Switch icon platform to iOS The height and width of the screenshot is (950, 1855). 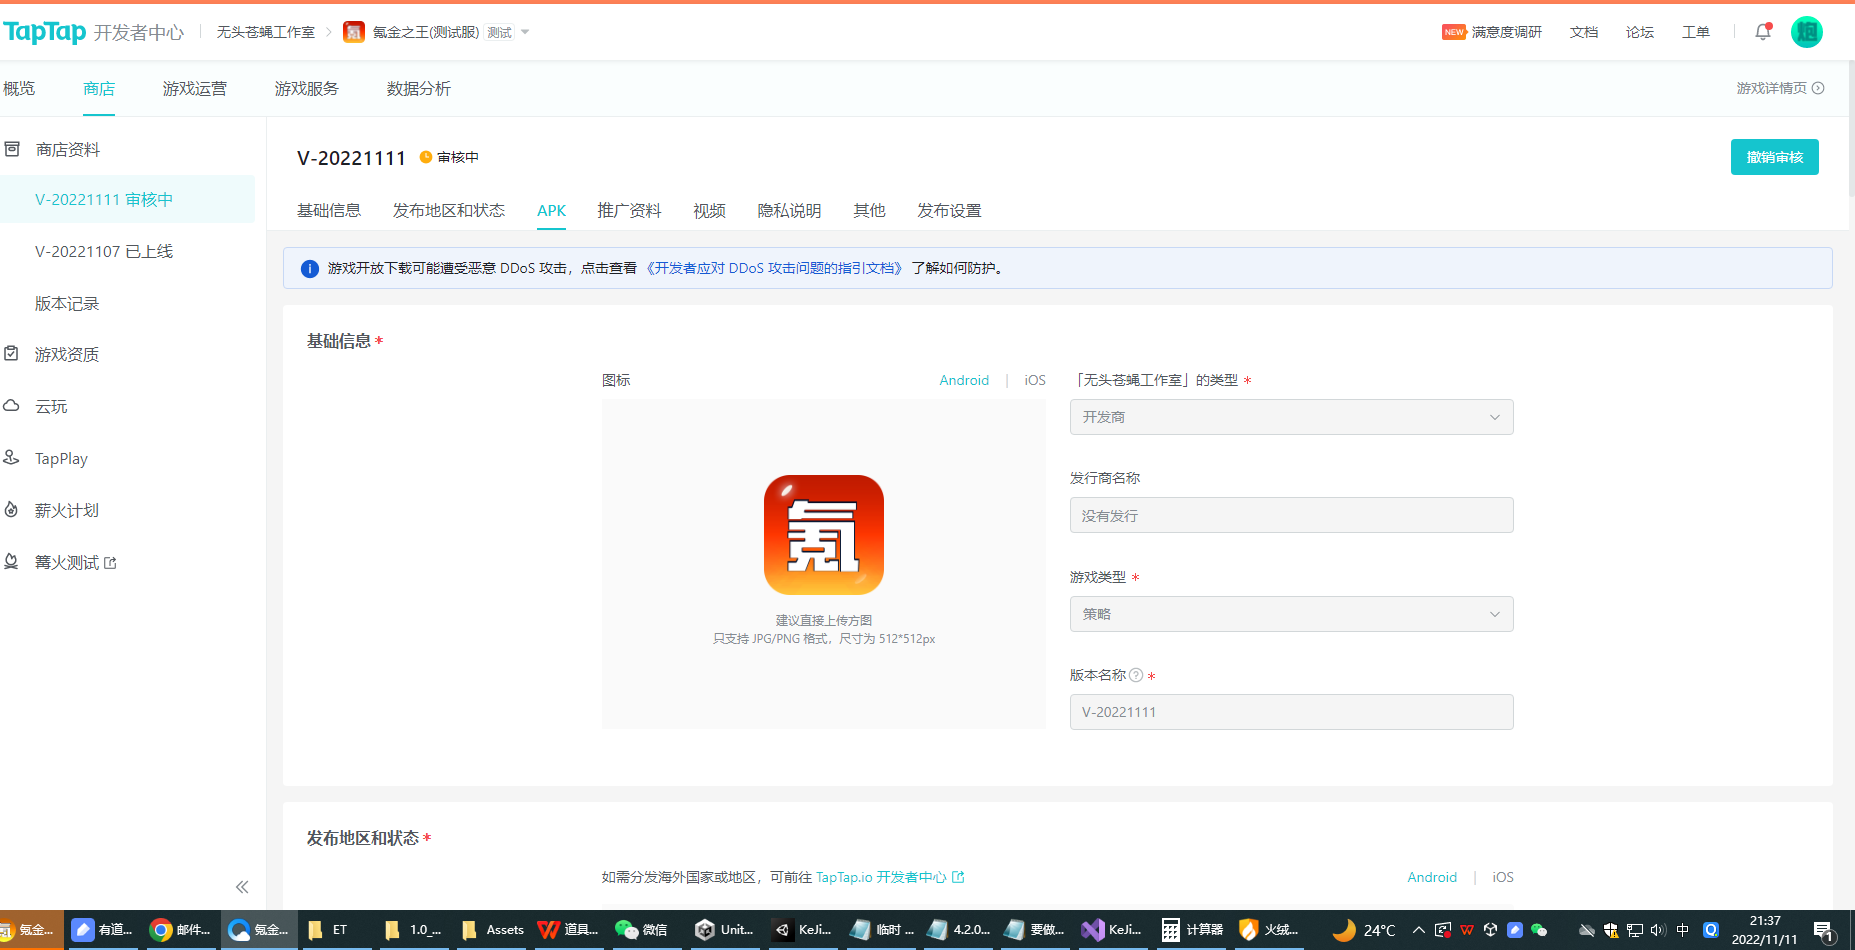(x=1035, y=380)
